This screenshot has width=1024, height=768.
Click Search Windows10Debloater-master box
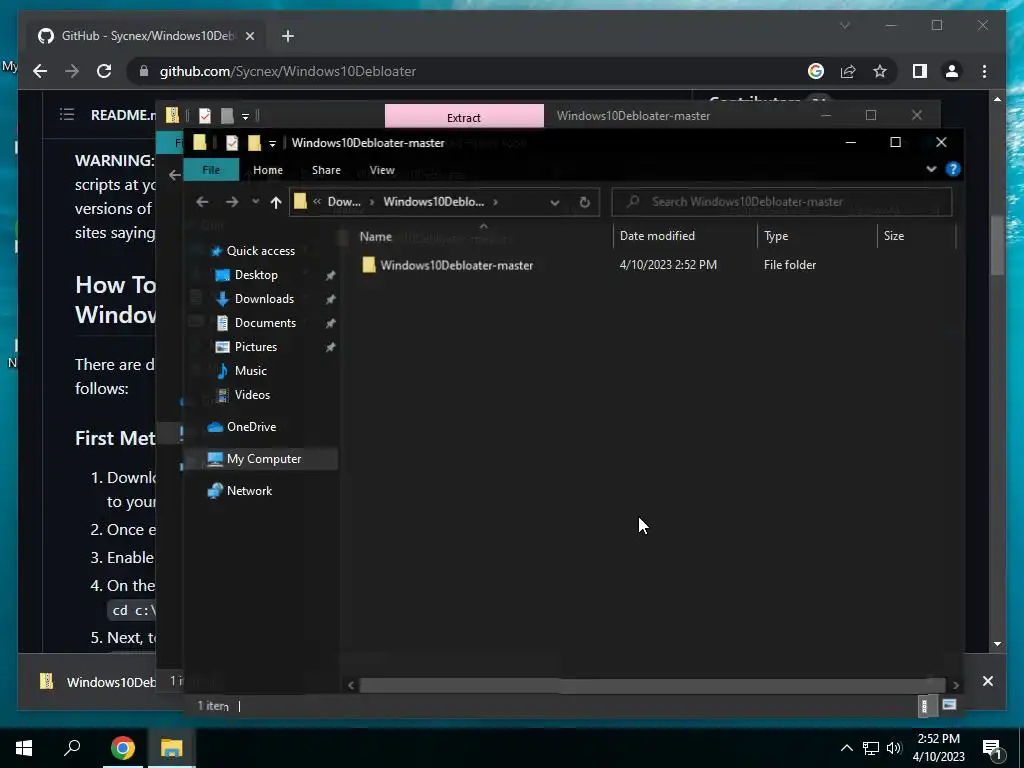tap(782, 202)
